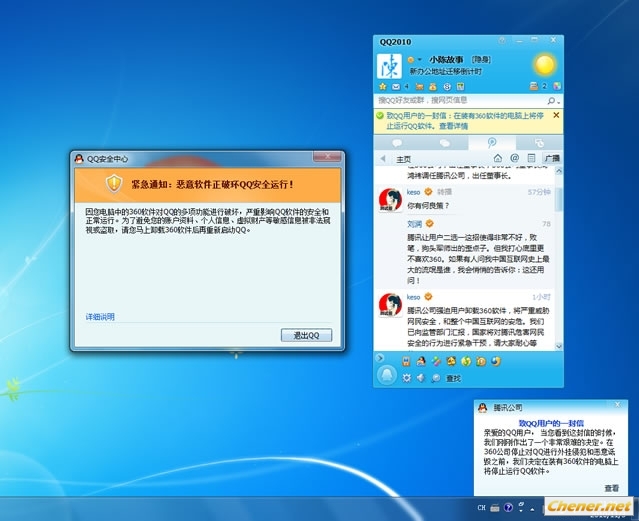This screenshot has height=521, width=639.
Task: Open the round S icon in QQ header
Action: [x=447, y=86]
